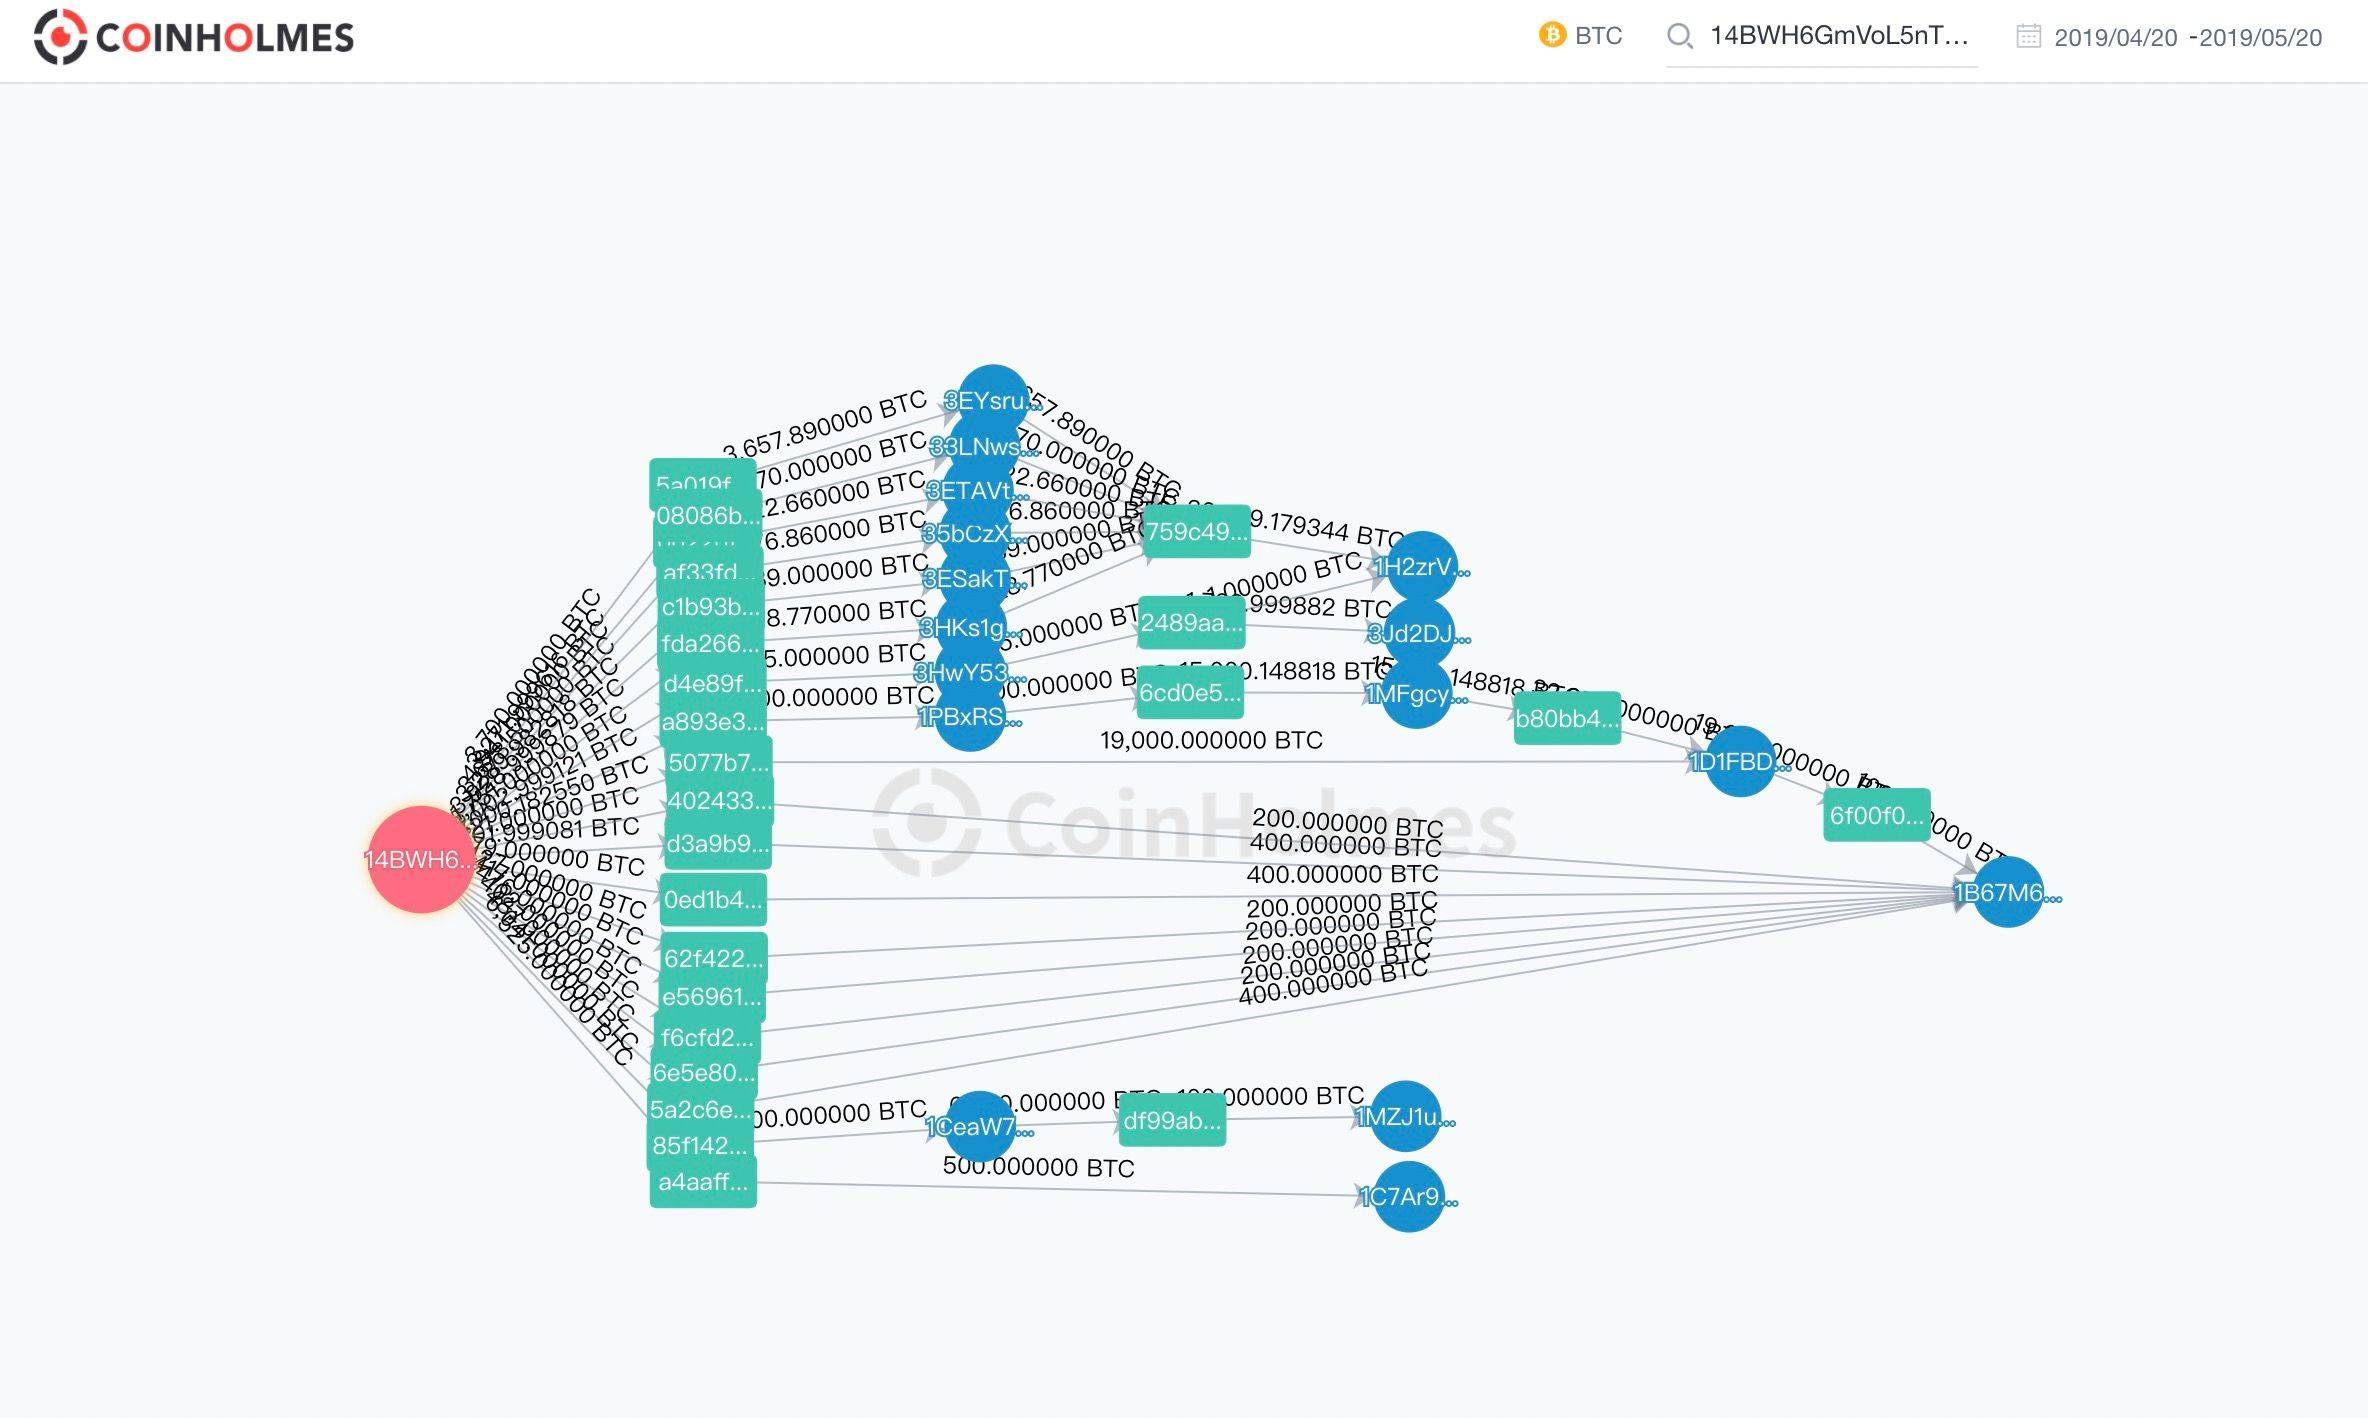
Task: Select transaction node 6f00f0
Action: 1876,815
